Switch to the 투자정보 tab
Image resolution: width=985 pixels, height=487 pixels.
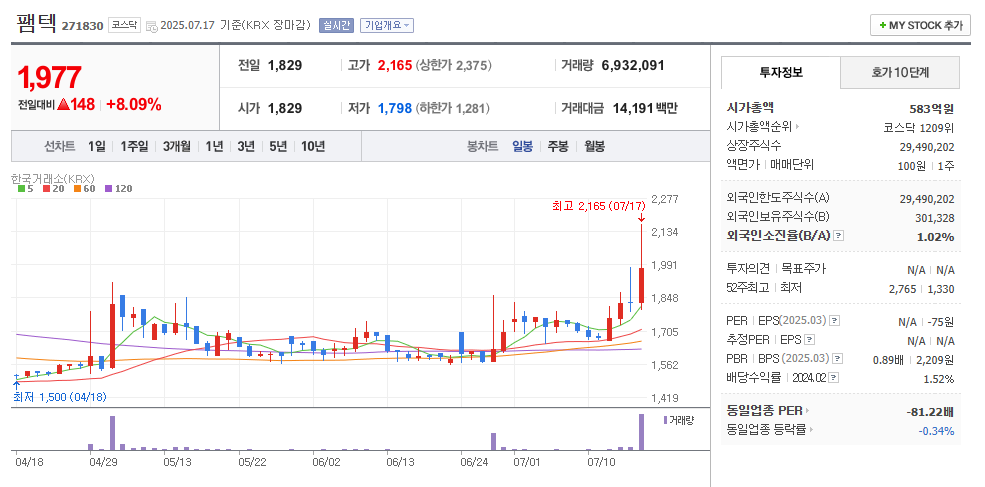click(x=781, y=72)
